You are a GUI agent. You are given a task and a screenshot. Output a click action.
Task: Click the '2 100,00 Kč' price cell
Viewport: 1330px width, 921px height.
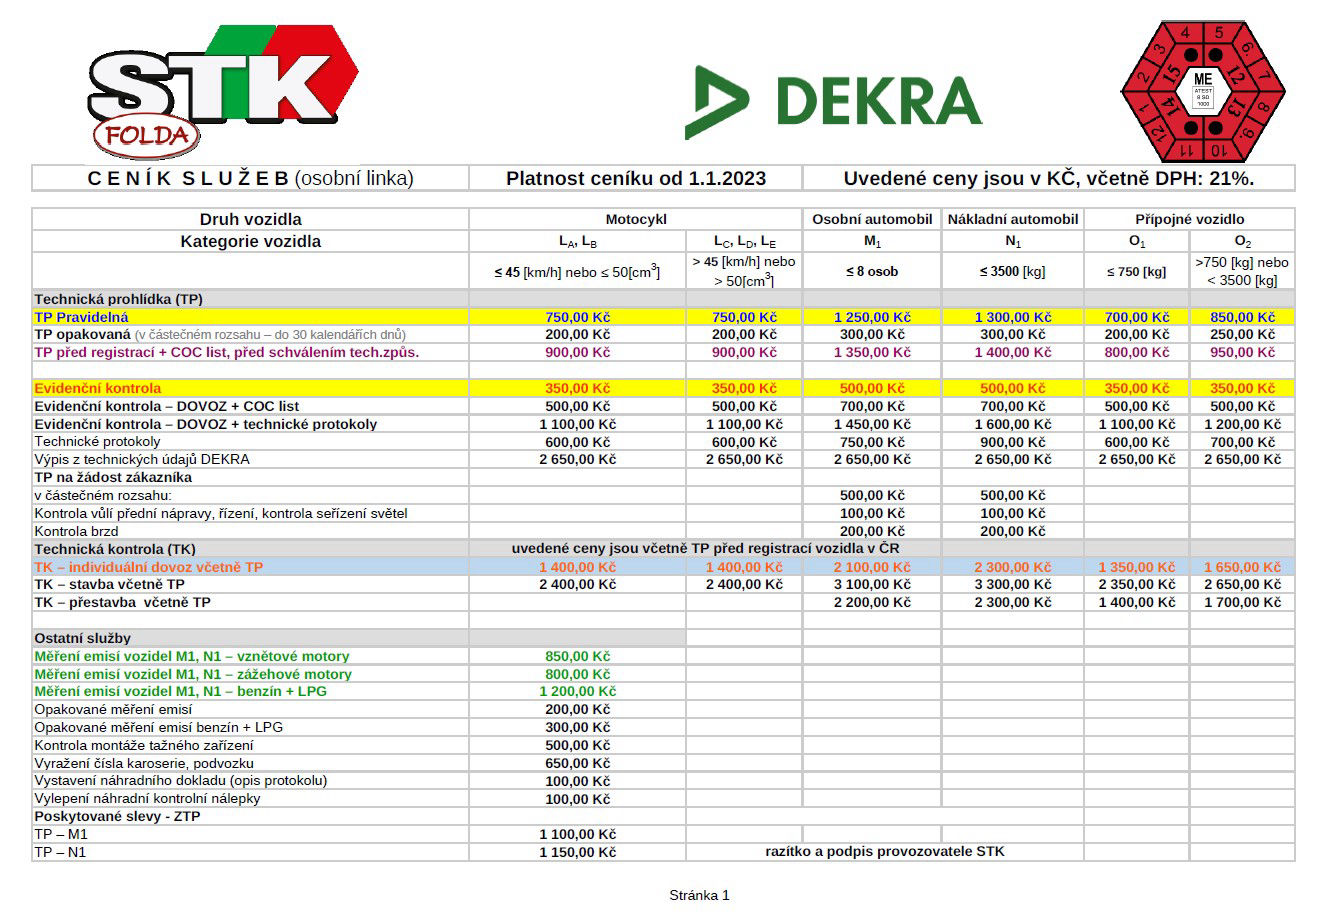(x=872, y=567)
